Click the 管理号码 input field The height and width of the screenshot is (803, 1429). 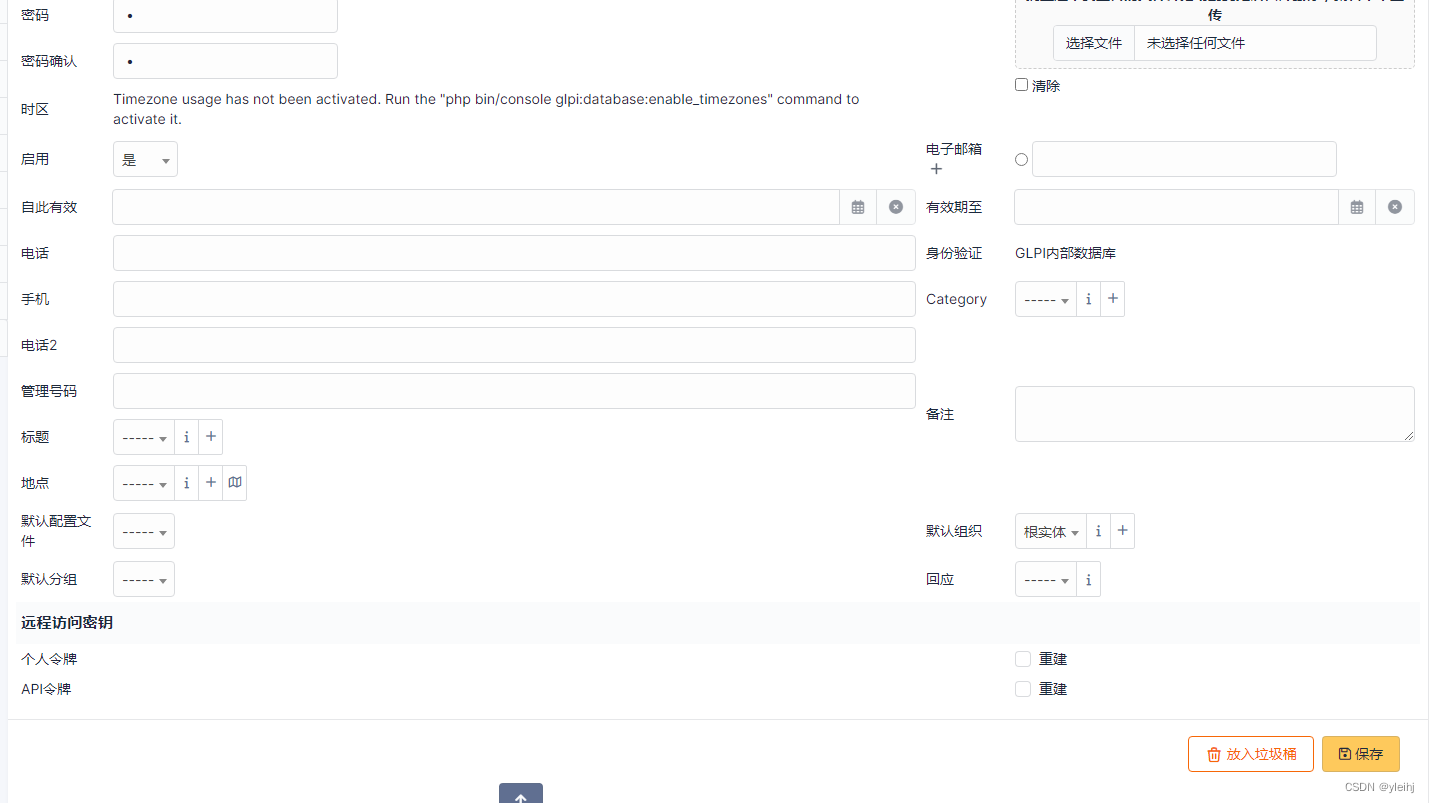click(514, 391)
